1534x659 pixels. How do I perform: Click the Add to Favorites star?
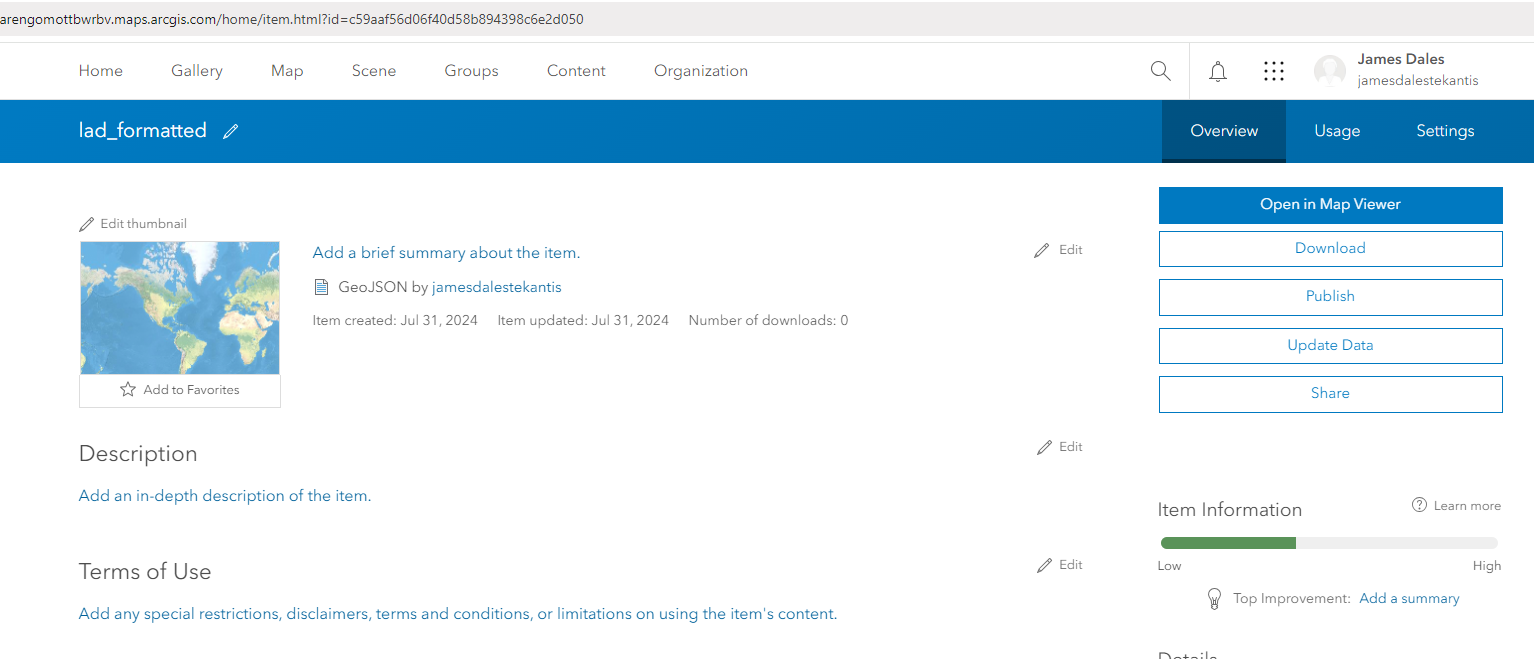[128, 390]
